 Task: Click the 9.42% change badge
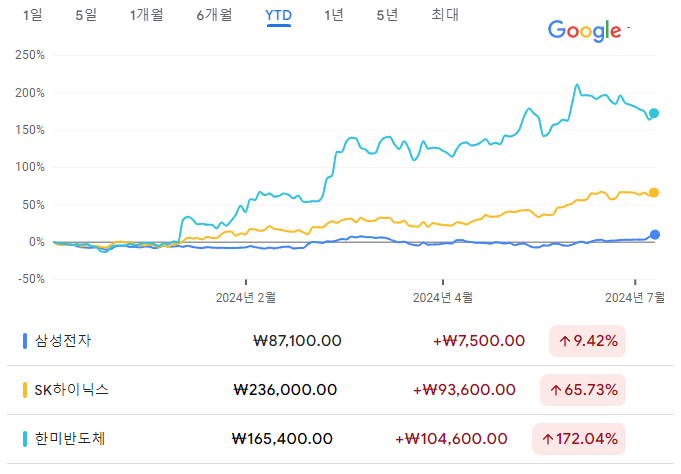[588, 341]
